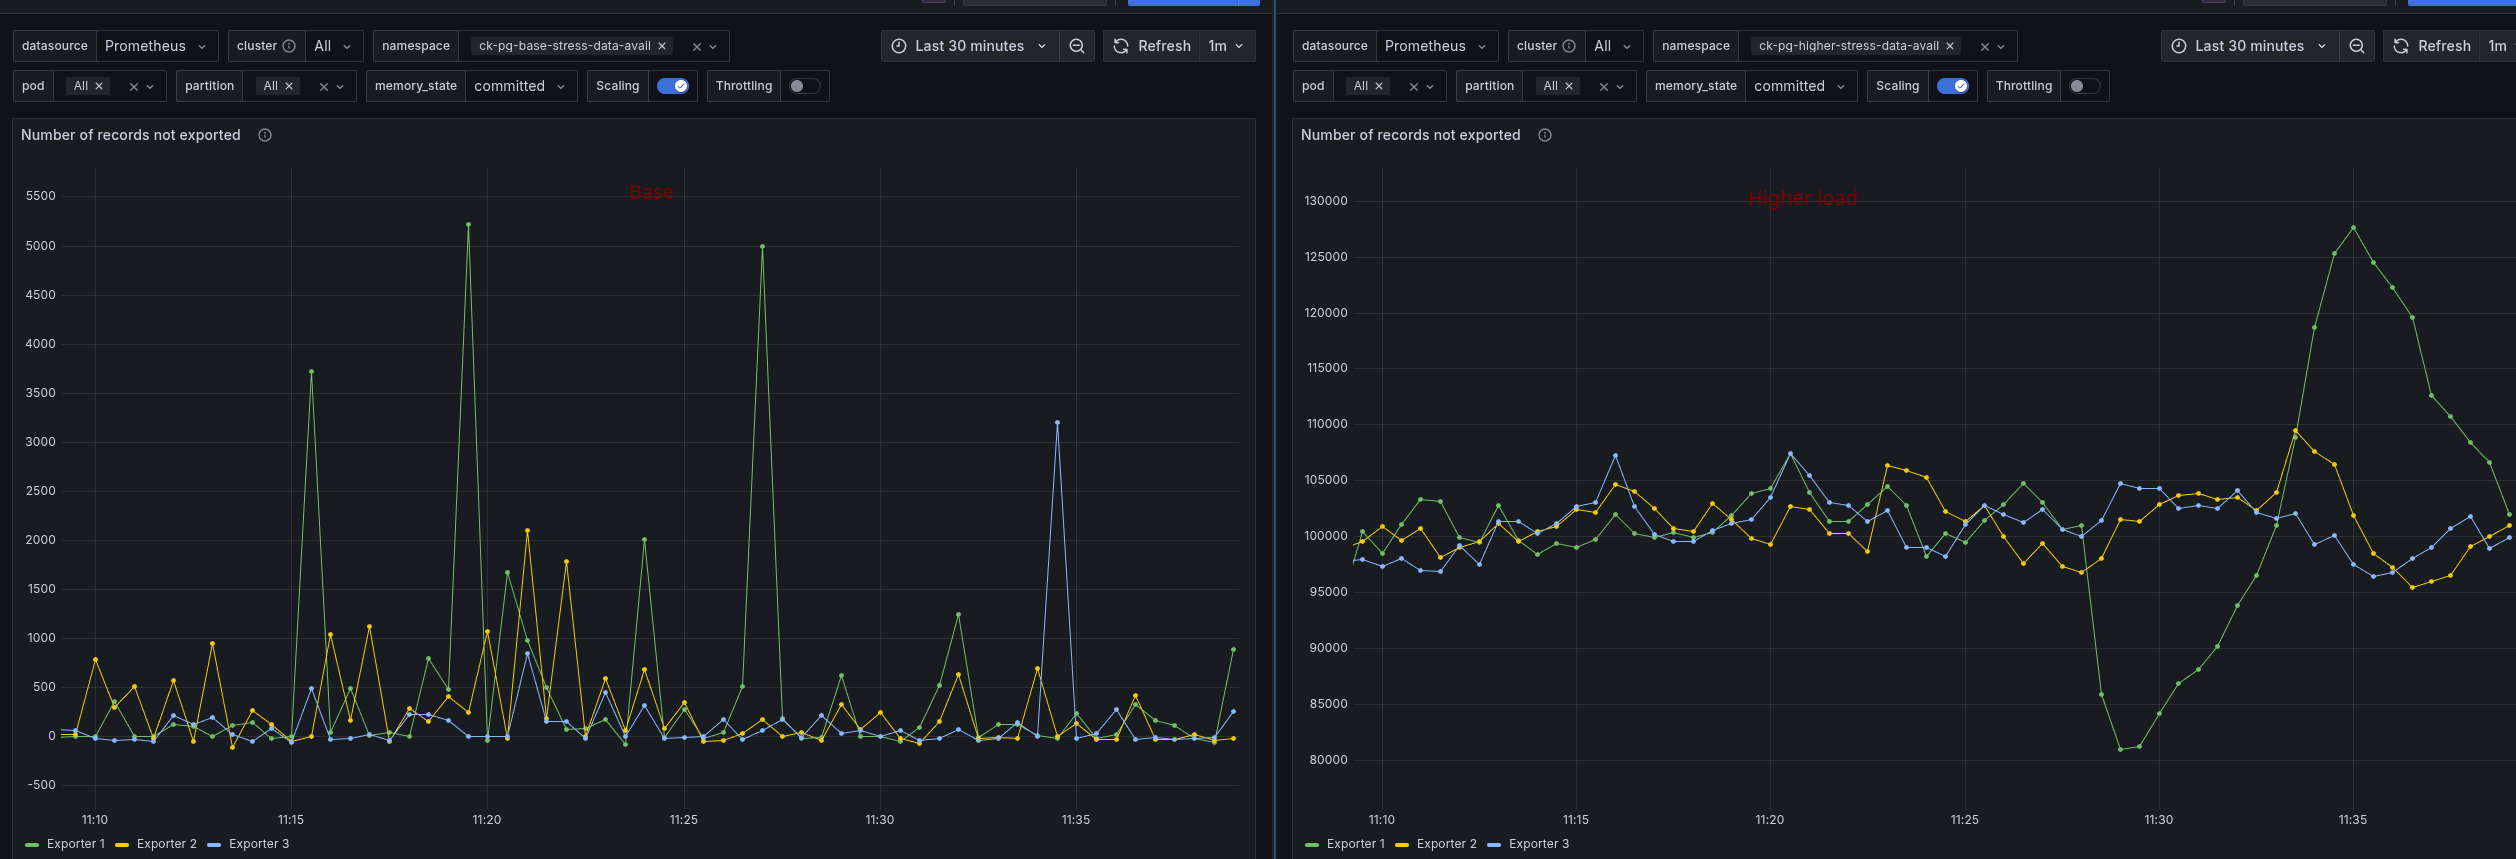This screenshot has height=859, width=2516.
Task: Remove ck-pg-higher-stress-data-avail namespace tag
Action: (1950, 46)
